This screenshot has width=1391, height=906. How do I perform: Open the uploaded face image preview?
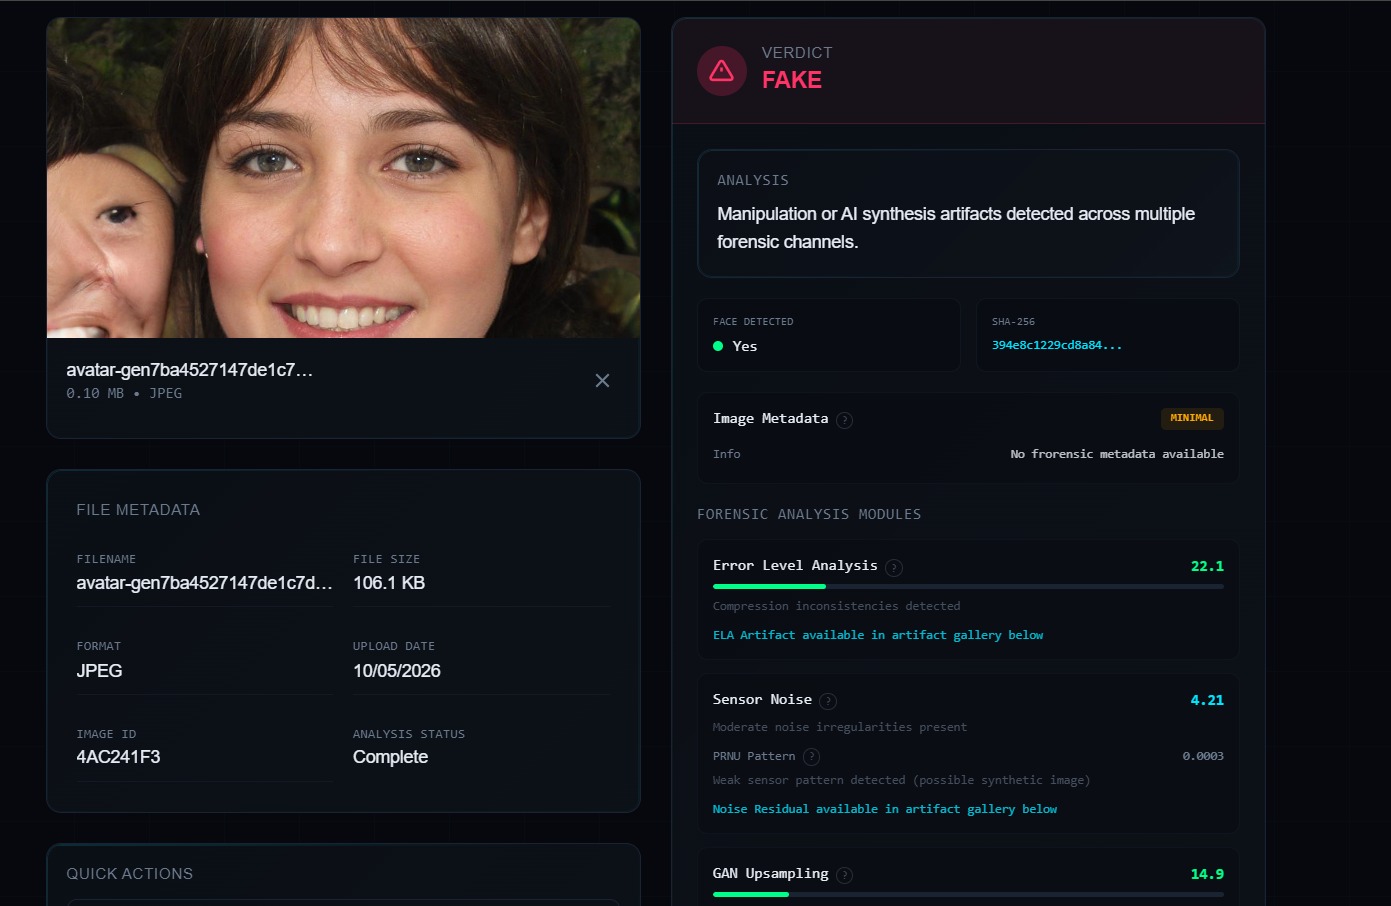pos(343,178)
